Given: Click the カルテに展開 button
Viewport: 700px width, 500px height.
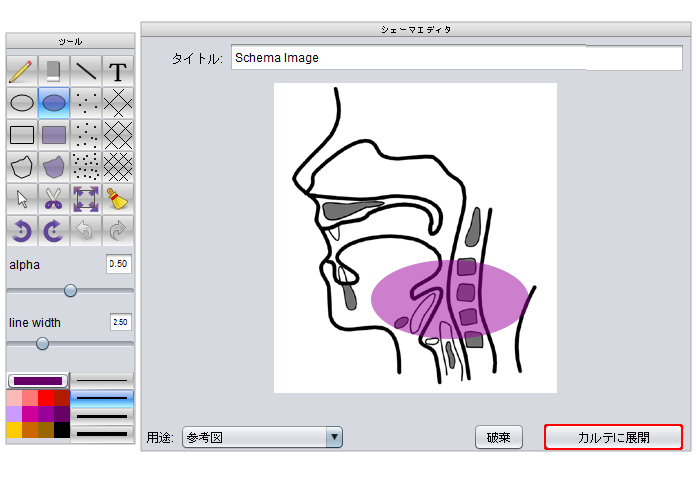Looking at the screenshot, I should 613,437.
